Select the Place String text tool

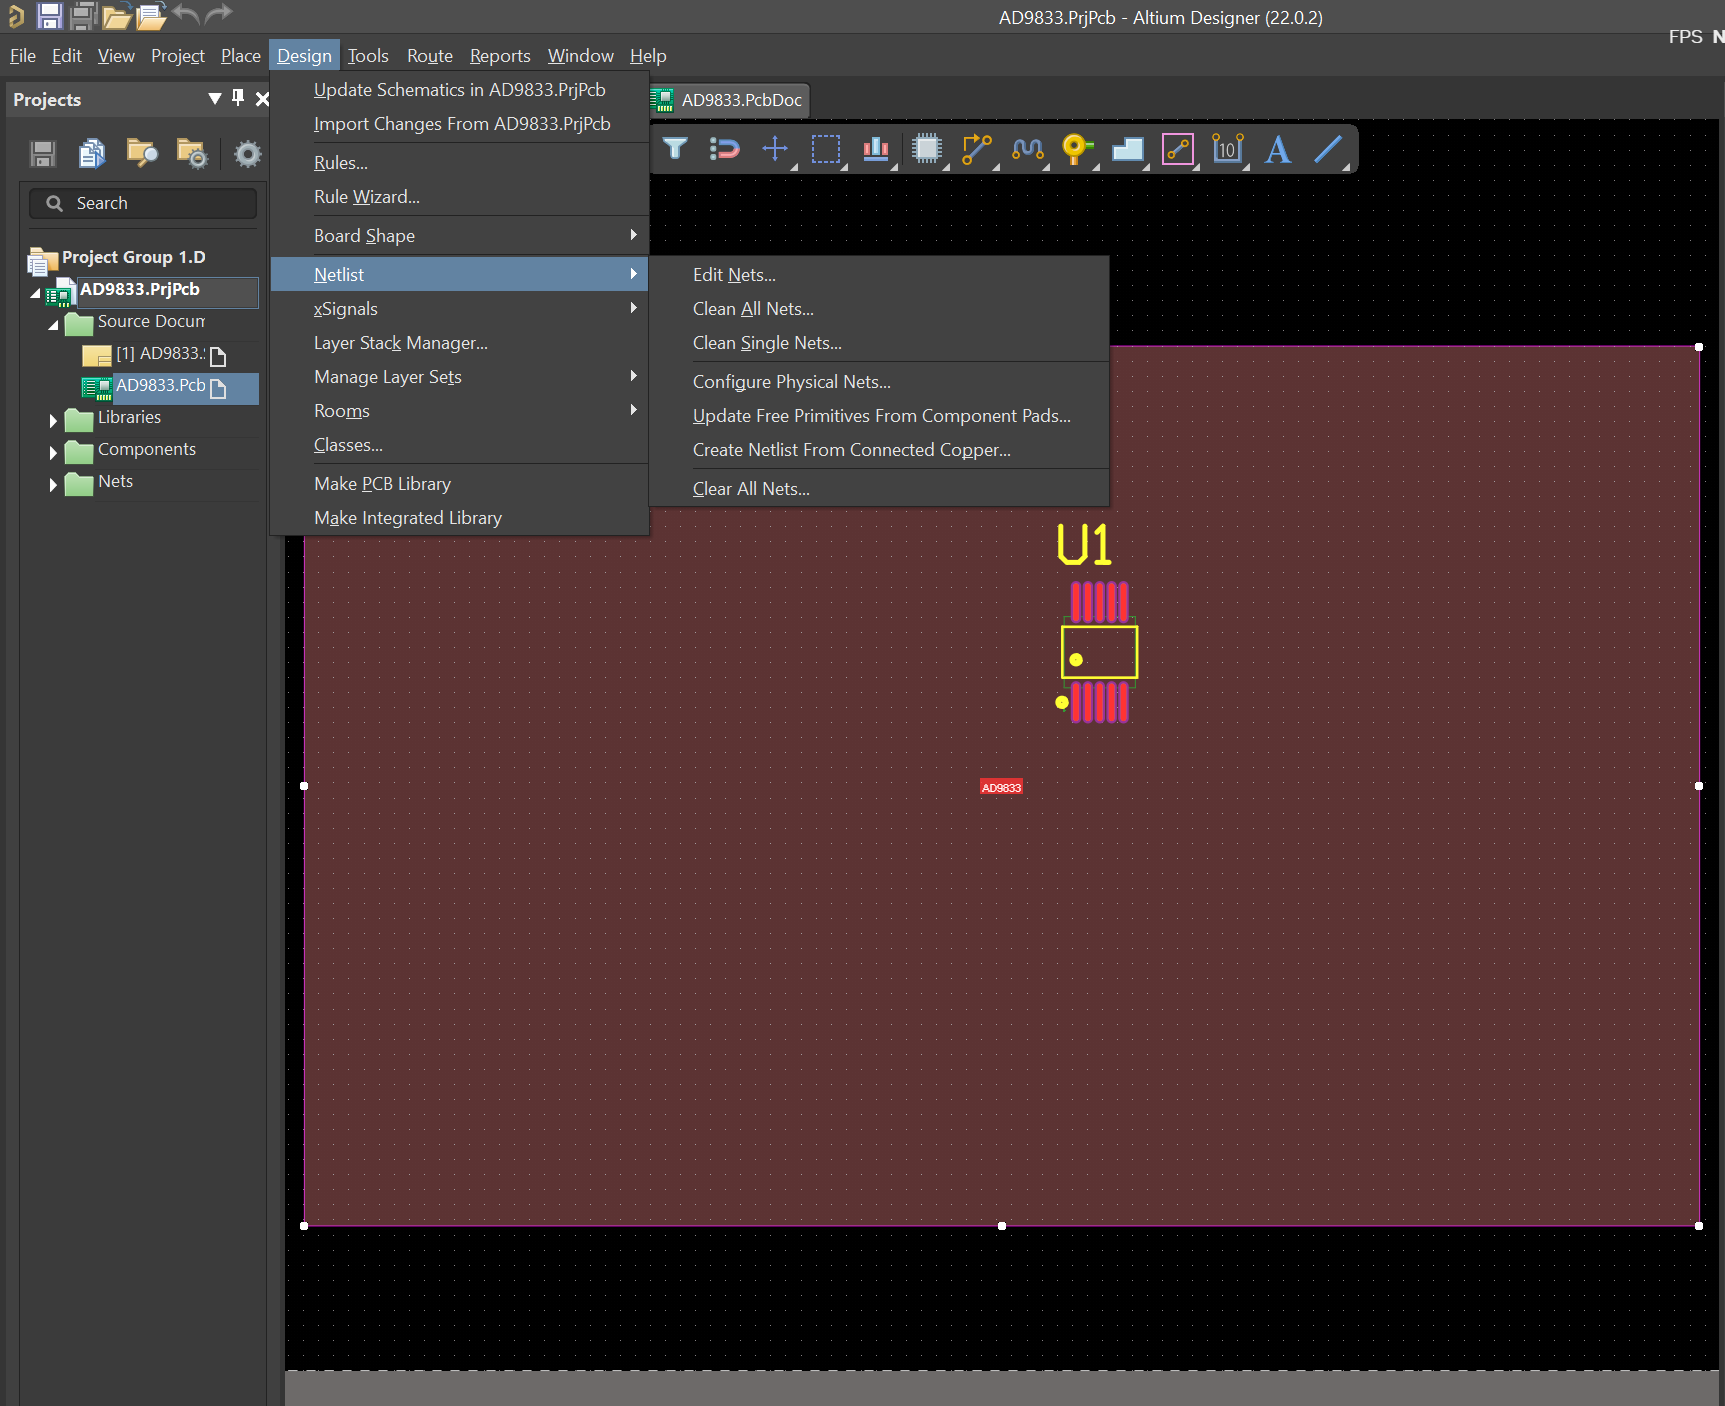tap(1278, 149)
